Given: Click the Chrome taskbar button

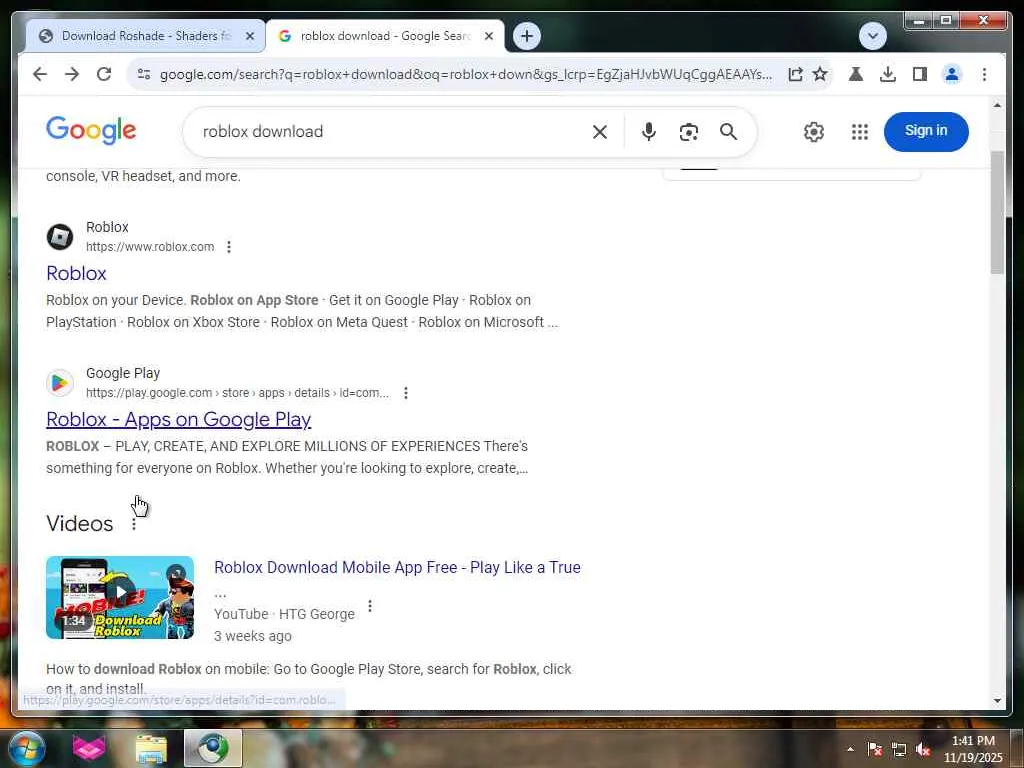Looking at the screenshot, I should click(x=213, y=748).
